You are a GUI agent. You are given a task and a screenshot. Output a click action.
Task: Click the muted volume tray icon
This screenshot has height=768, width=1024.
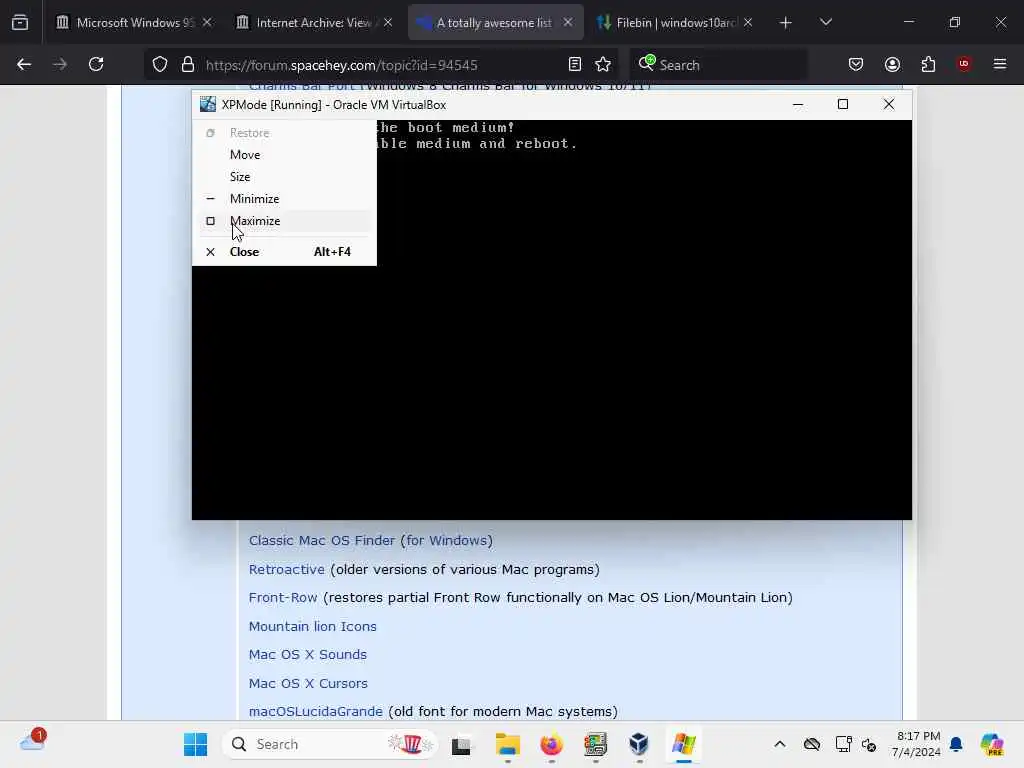coord(869,744)
